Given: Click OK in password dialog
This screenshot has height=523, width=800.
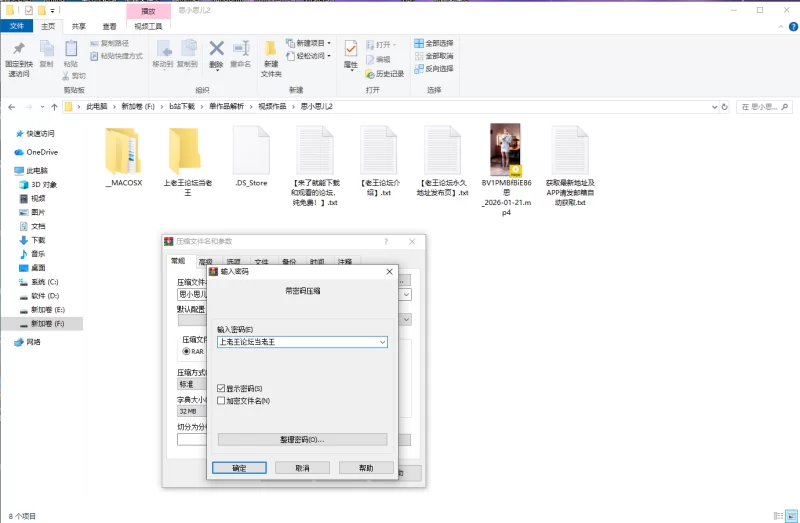Looking at the screenshot, I should point(239,468).
